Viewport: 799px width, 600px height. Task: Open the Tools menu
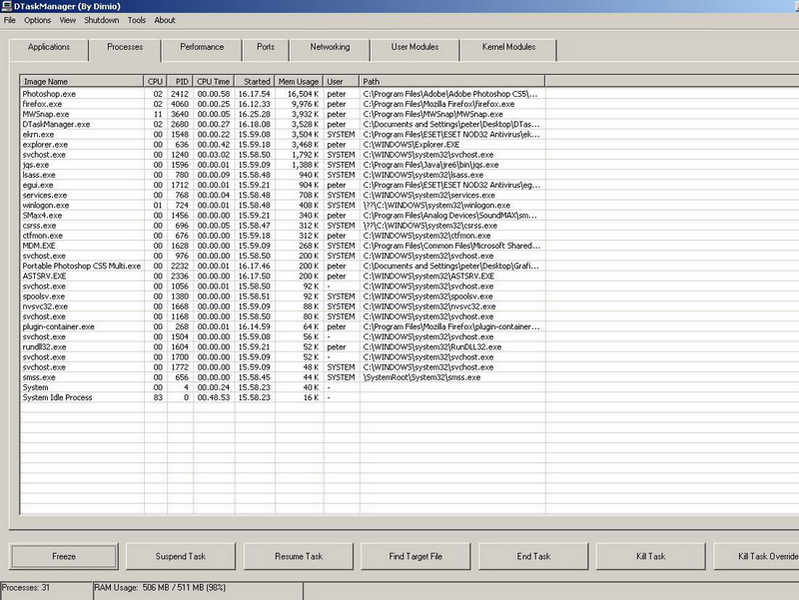click(x=137, y=20)
